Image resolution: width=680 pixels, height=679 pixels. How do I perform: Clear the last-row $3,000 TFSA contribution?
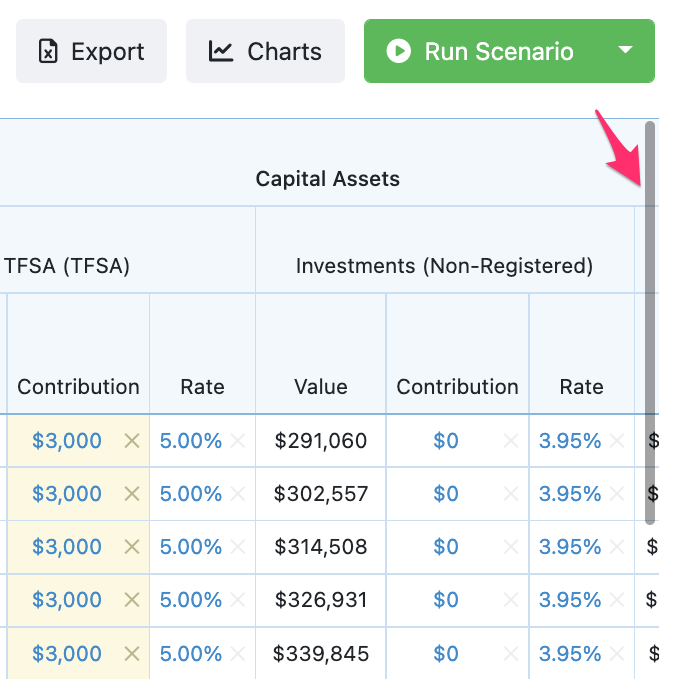(131, 654)
